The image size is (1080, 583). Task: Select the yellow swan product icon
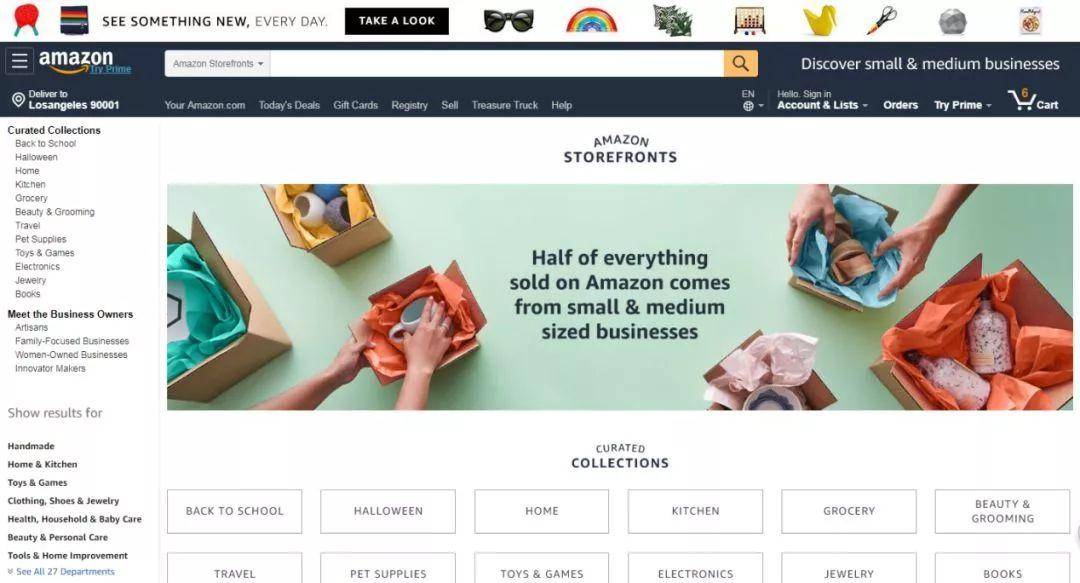pyautogui.click(x=820, y=21)
